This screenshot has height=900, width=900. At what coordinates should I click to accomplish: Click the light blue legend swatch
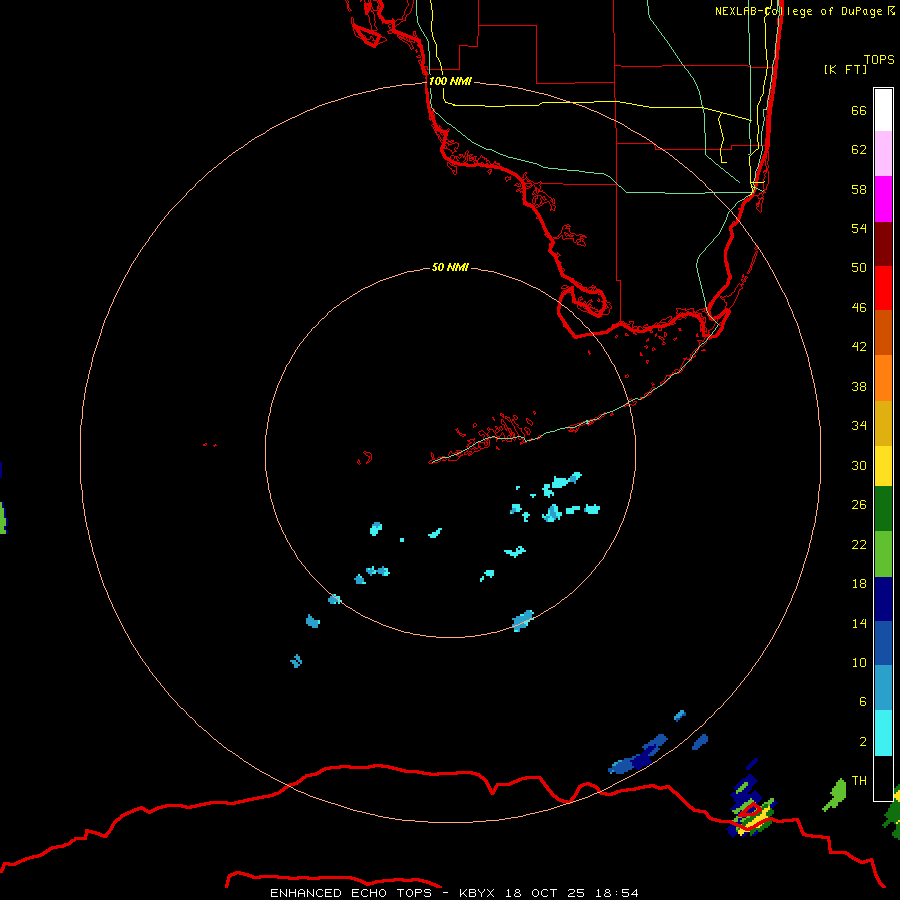pos(883,688)
